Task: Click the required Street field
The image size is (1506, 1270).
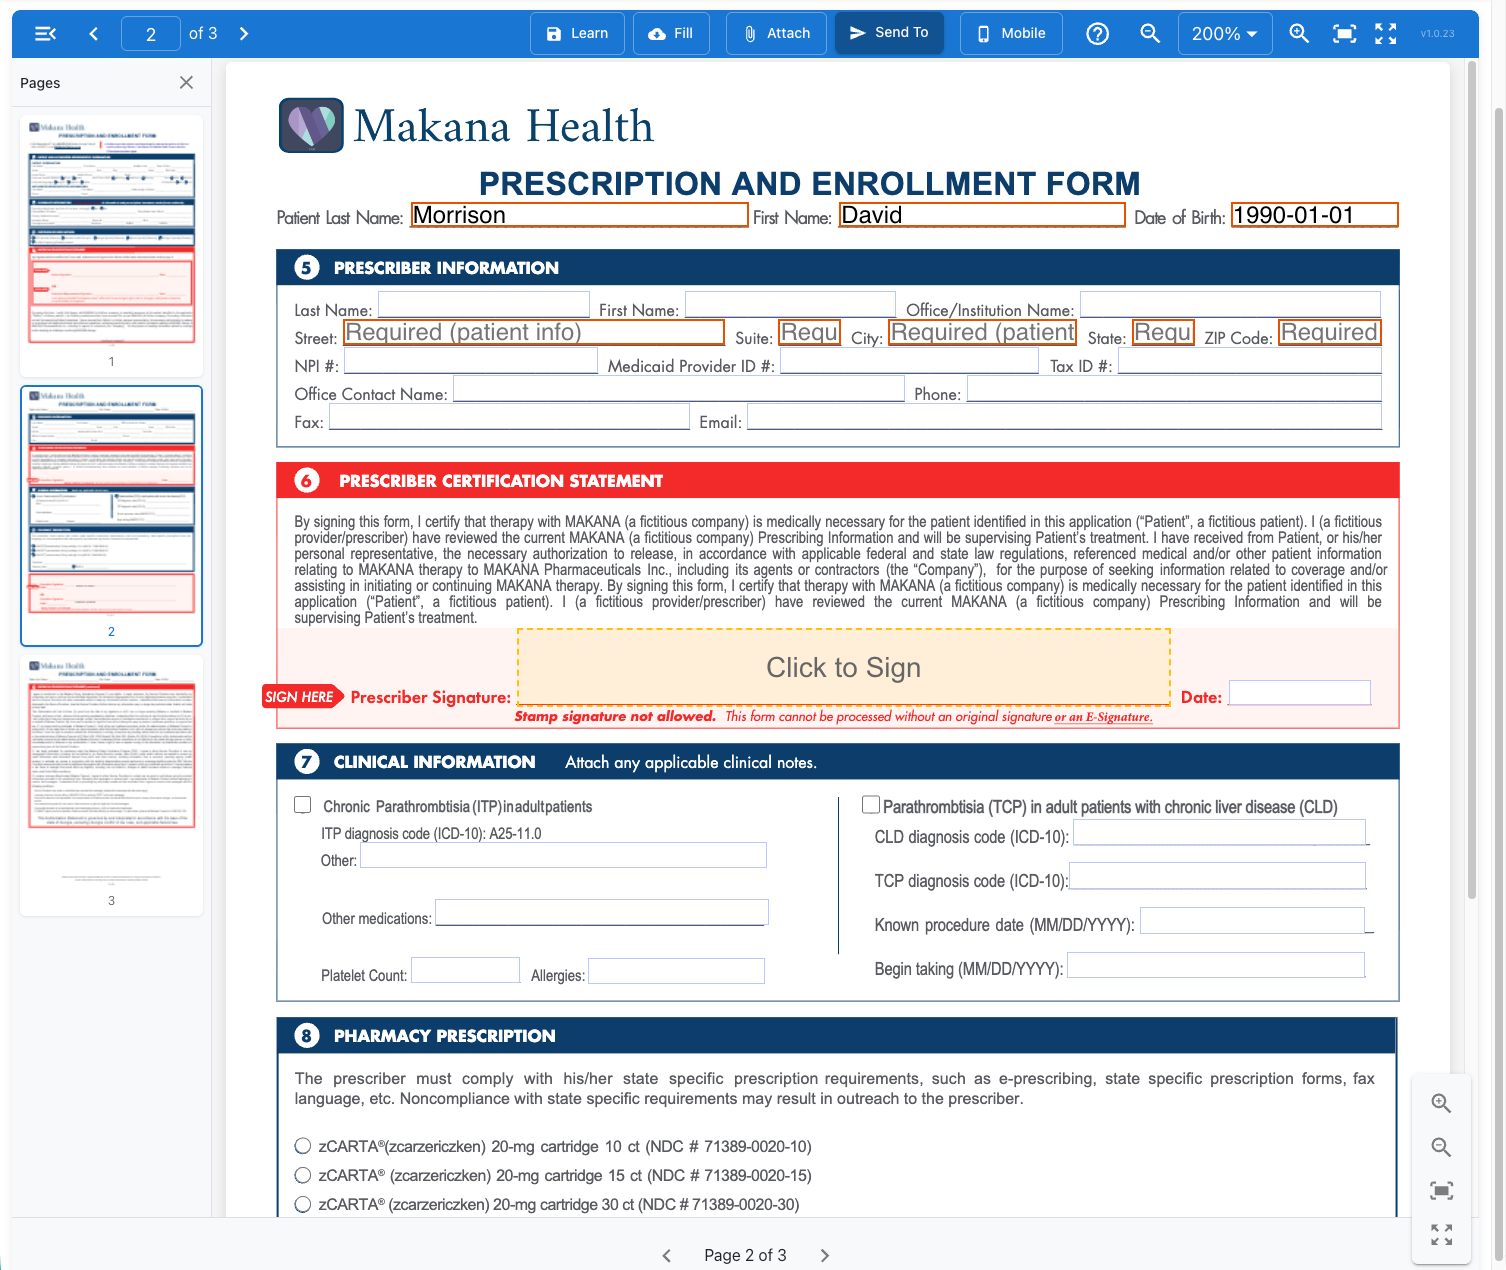Action: tap(534, 333)
